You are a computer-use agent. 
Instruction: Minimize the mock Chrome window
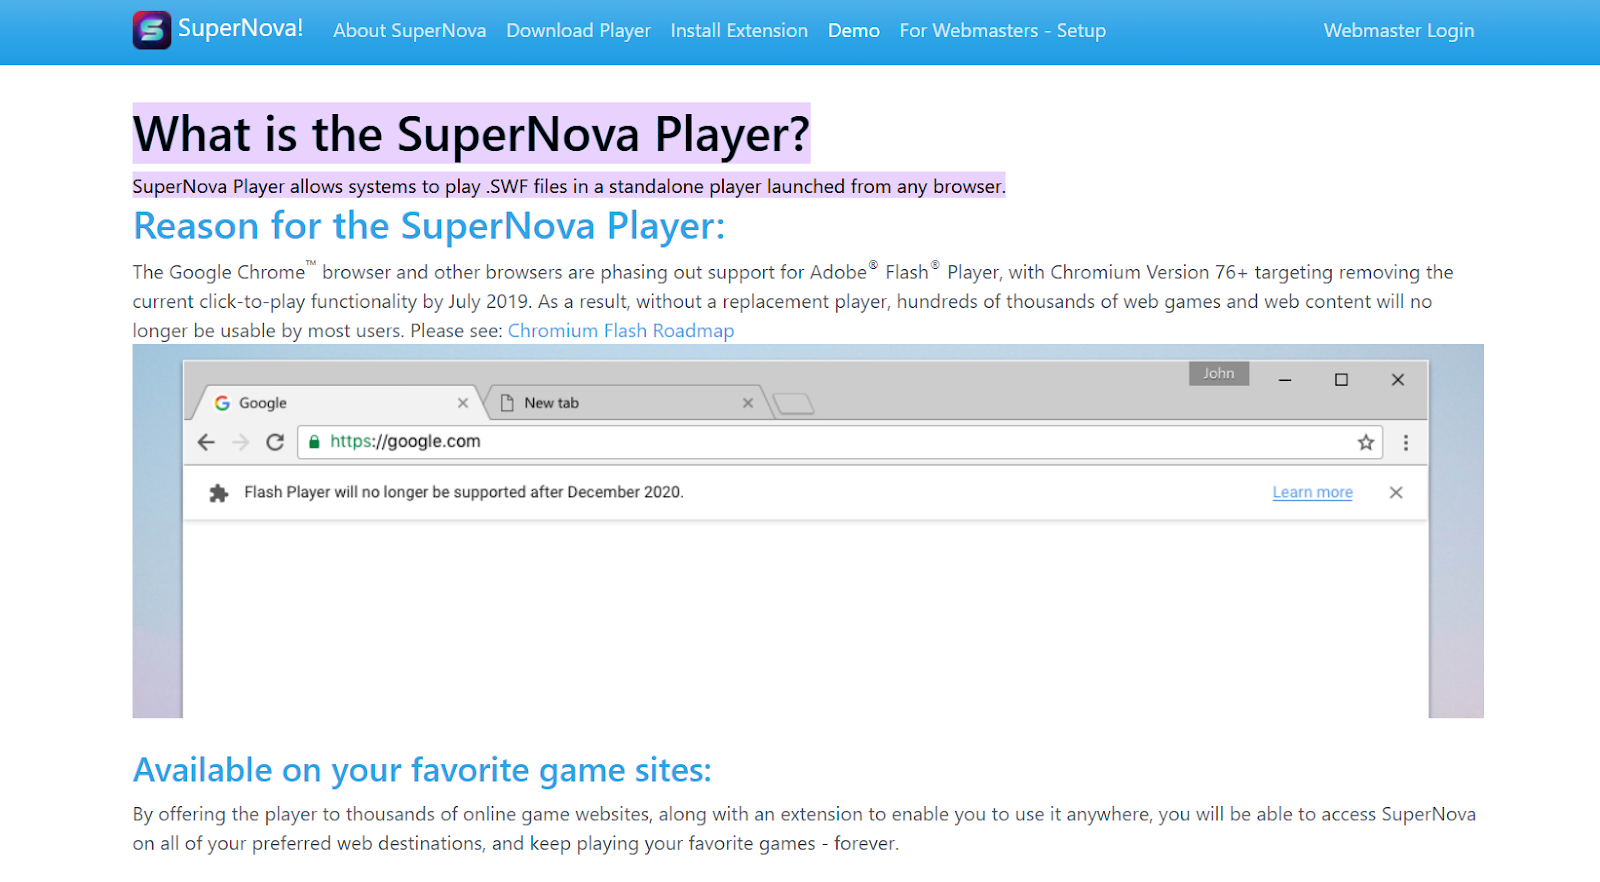tap(1285, 380)
